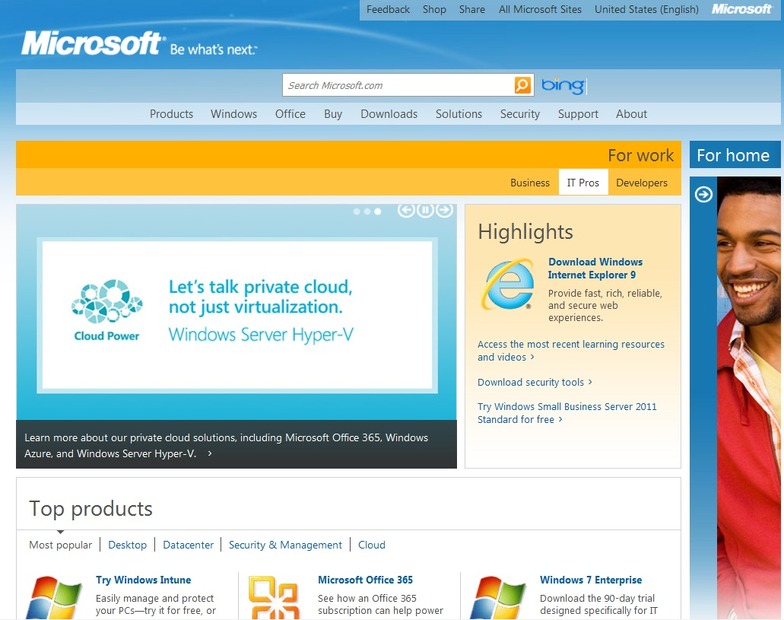The image size is (784, 620).
Task: Open All Microsoft Sites
Action: [x=540, y=10]
